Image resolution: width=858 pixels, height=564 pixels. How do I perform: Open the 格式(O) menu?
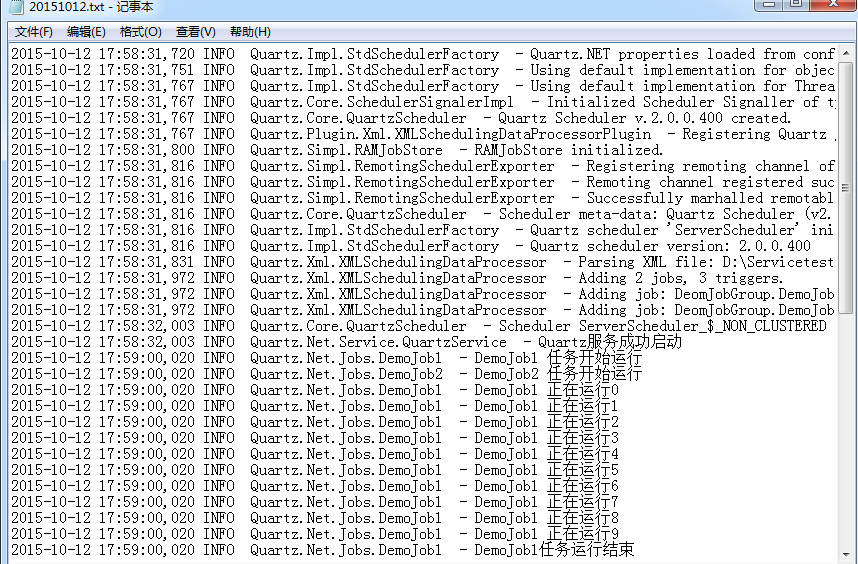coord(141,32)
